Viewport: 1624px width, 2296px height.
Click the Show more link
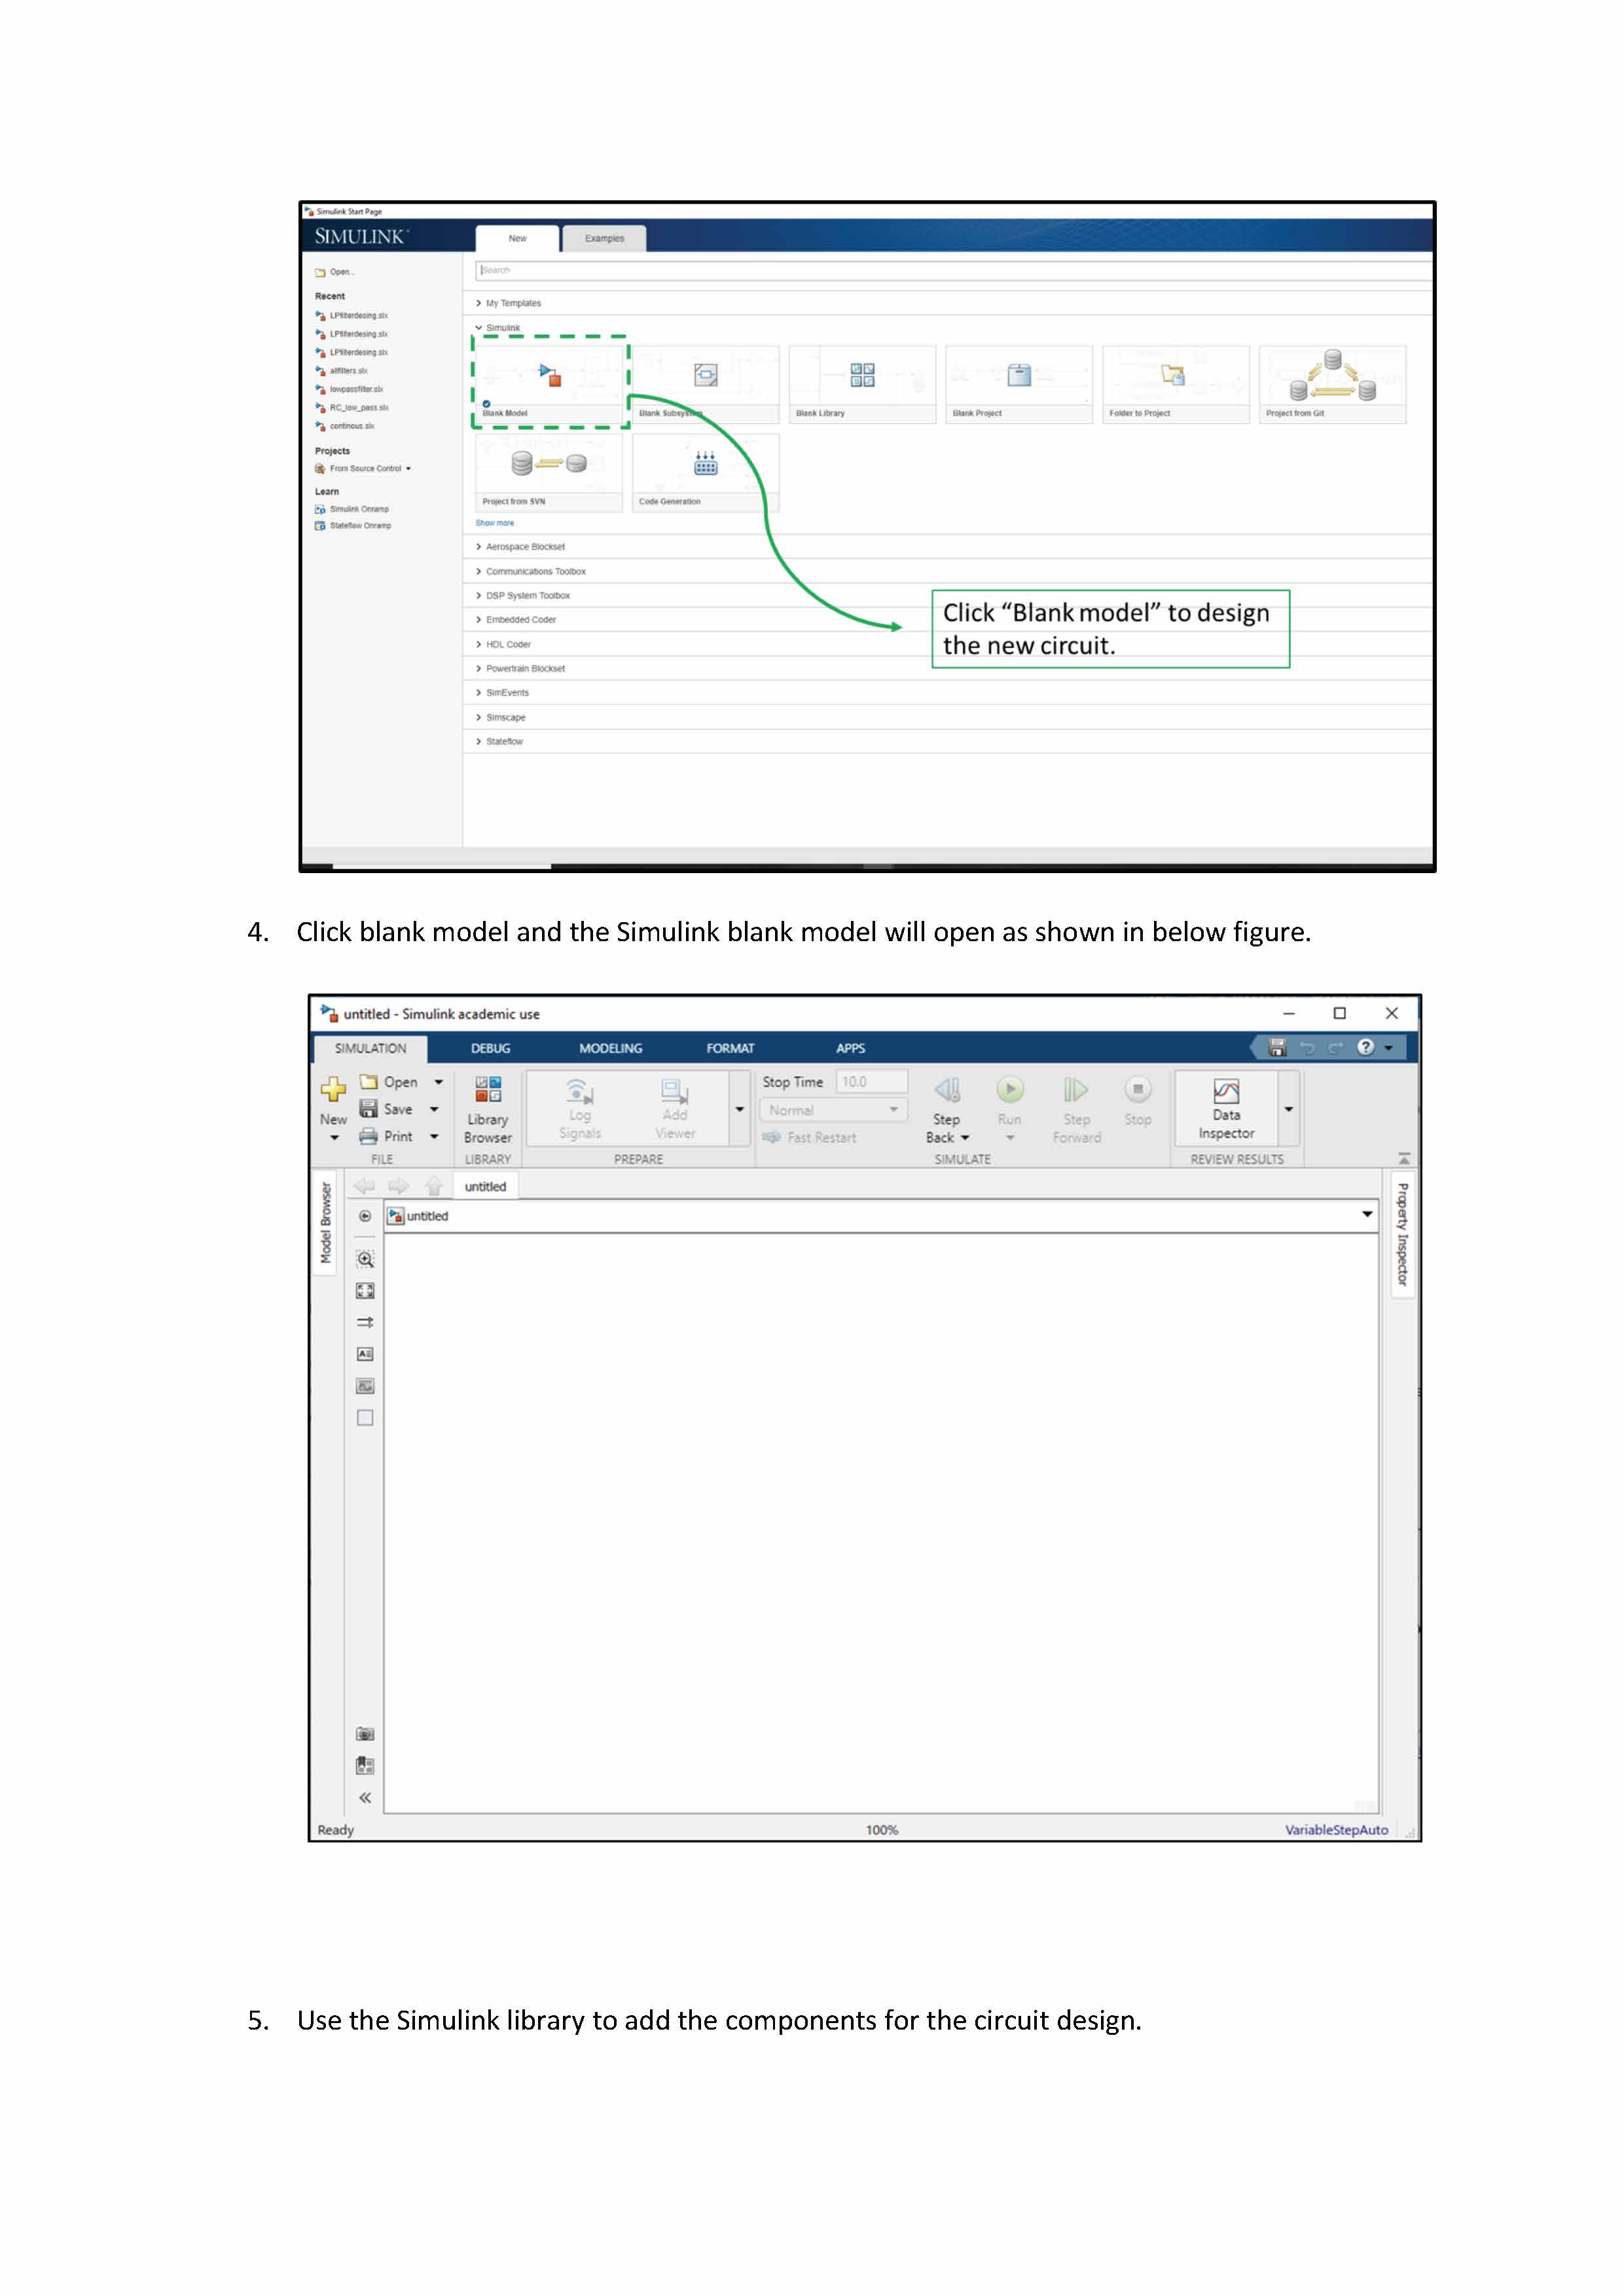(494, 523)
